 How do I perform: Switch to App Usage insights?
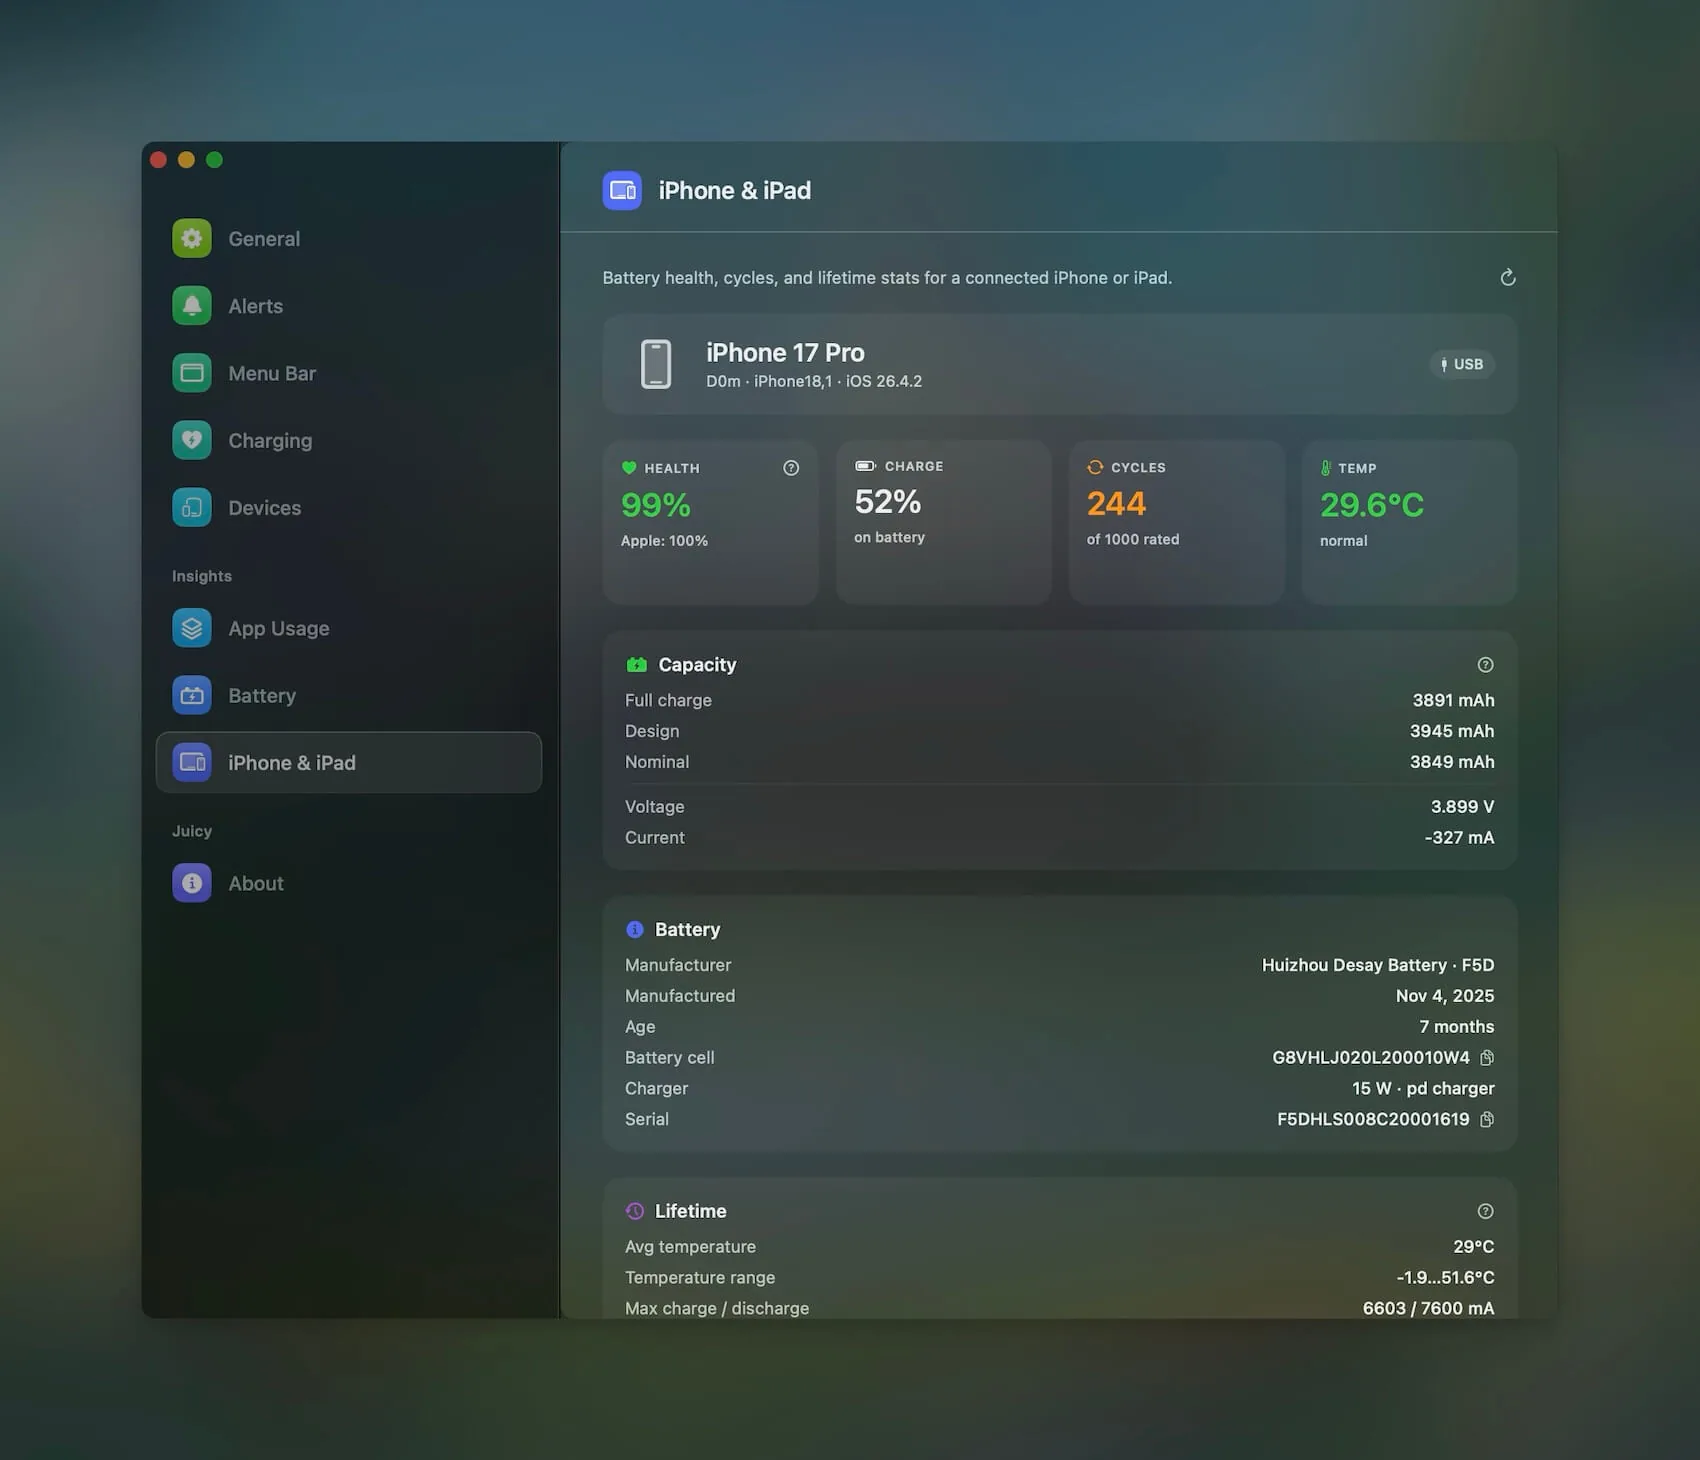click(x=279, y=629)
